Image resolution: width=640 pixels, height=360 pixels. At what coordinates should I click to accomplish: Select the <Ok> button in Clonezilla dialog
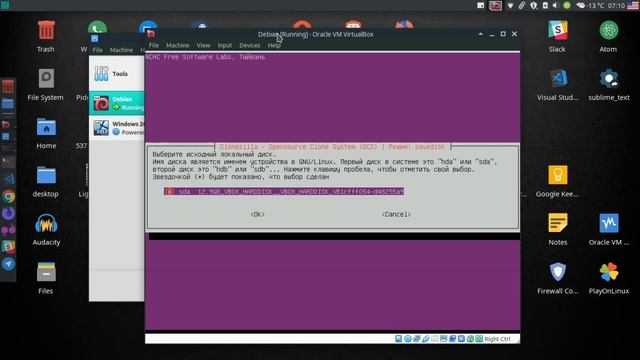point(258,214)
